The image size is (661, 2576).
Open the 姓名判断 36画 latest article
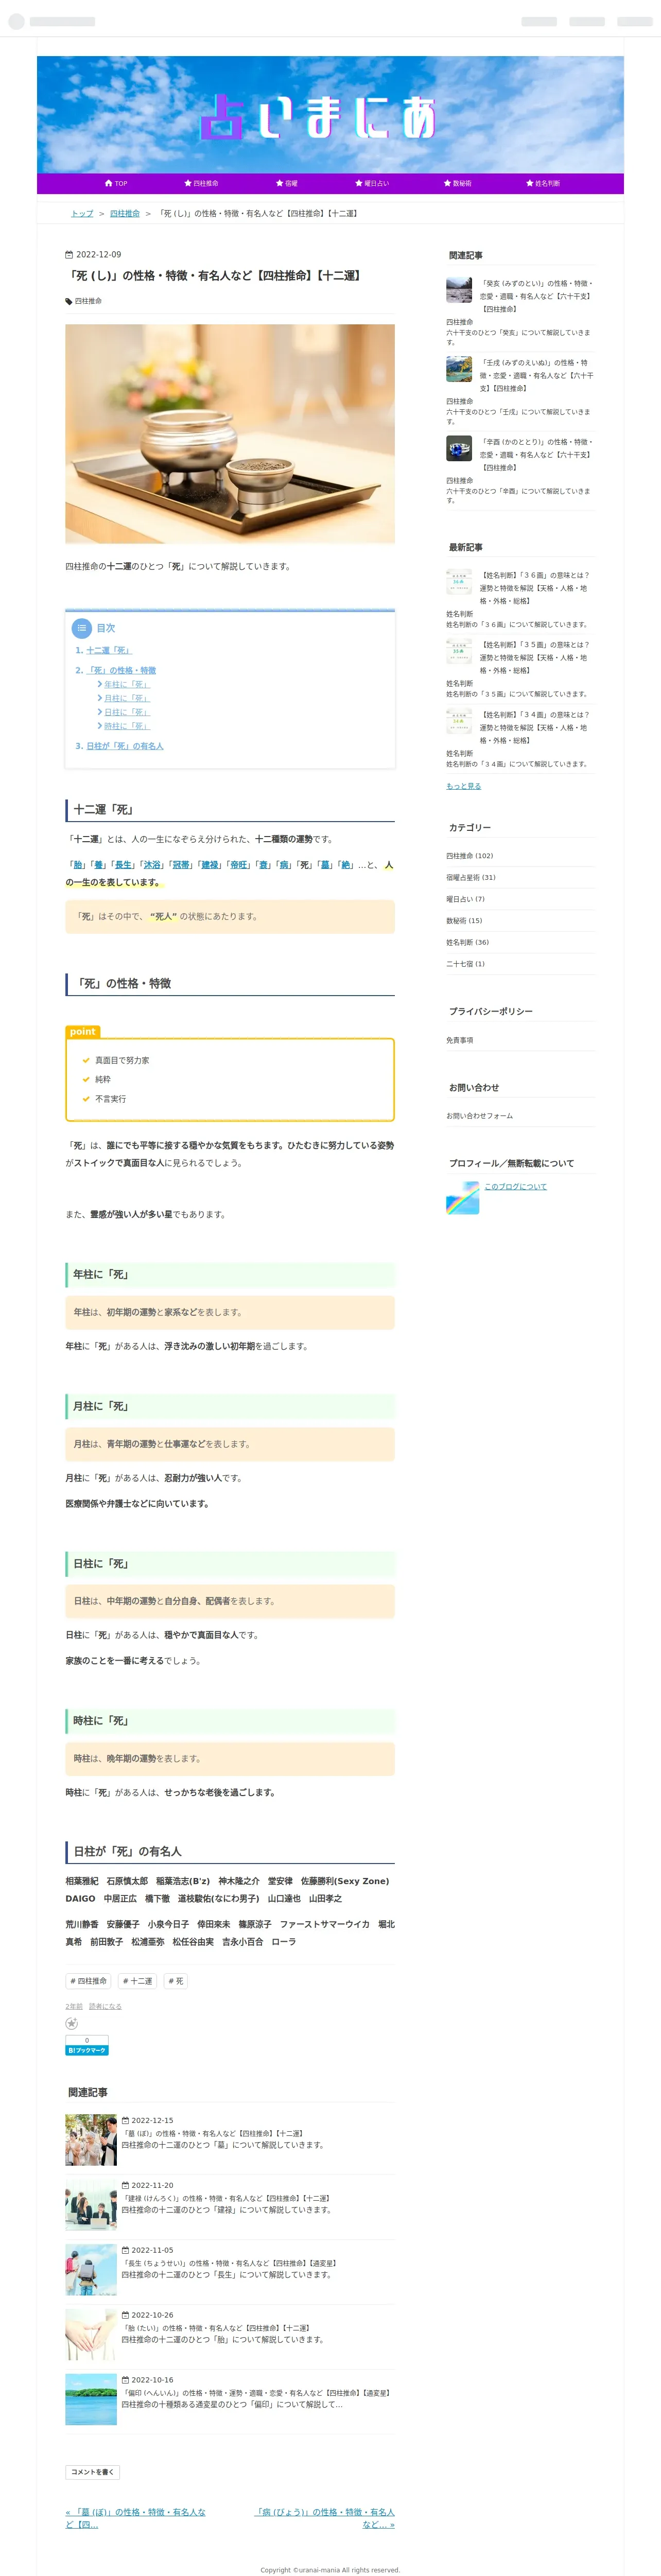535,588
